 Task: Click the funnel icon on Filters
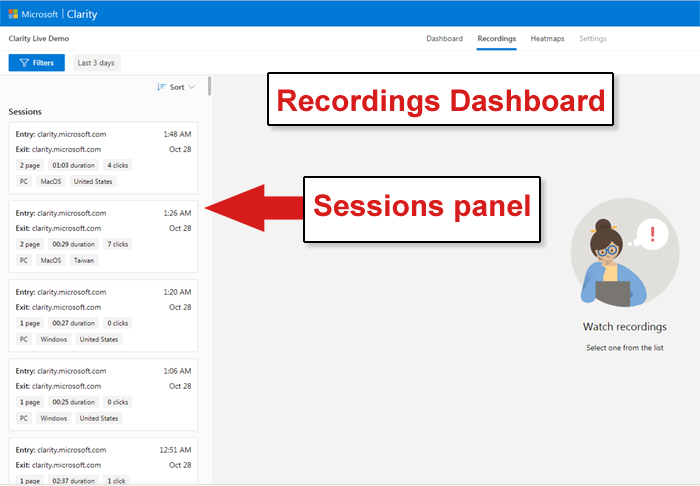pyautogui.click(x=22, y=63)
